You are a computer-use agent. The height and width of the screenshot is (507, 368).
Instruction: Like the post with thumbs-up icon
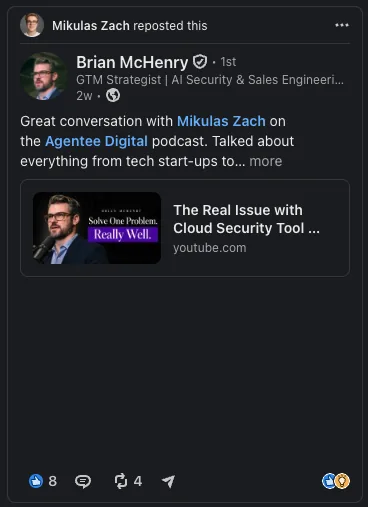pos(36,481)
